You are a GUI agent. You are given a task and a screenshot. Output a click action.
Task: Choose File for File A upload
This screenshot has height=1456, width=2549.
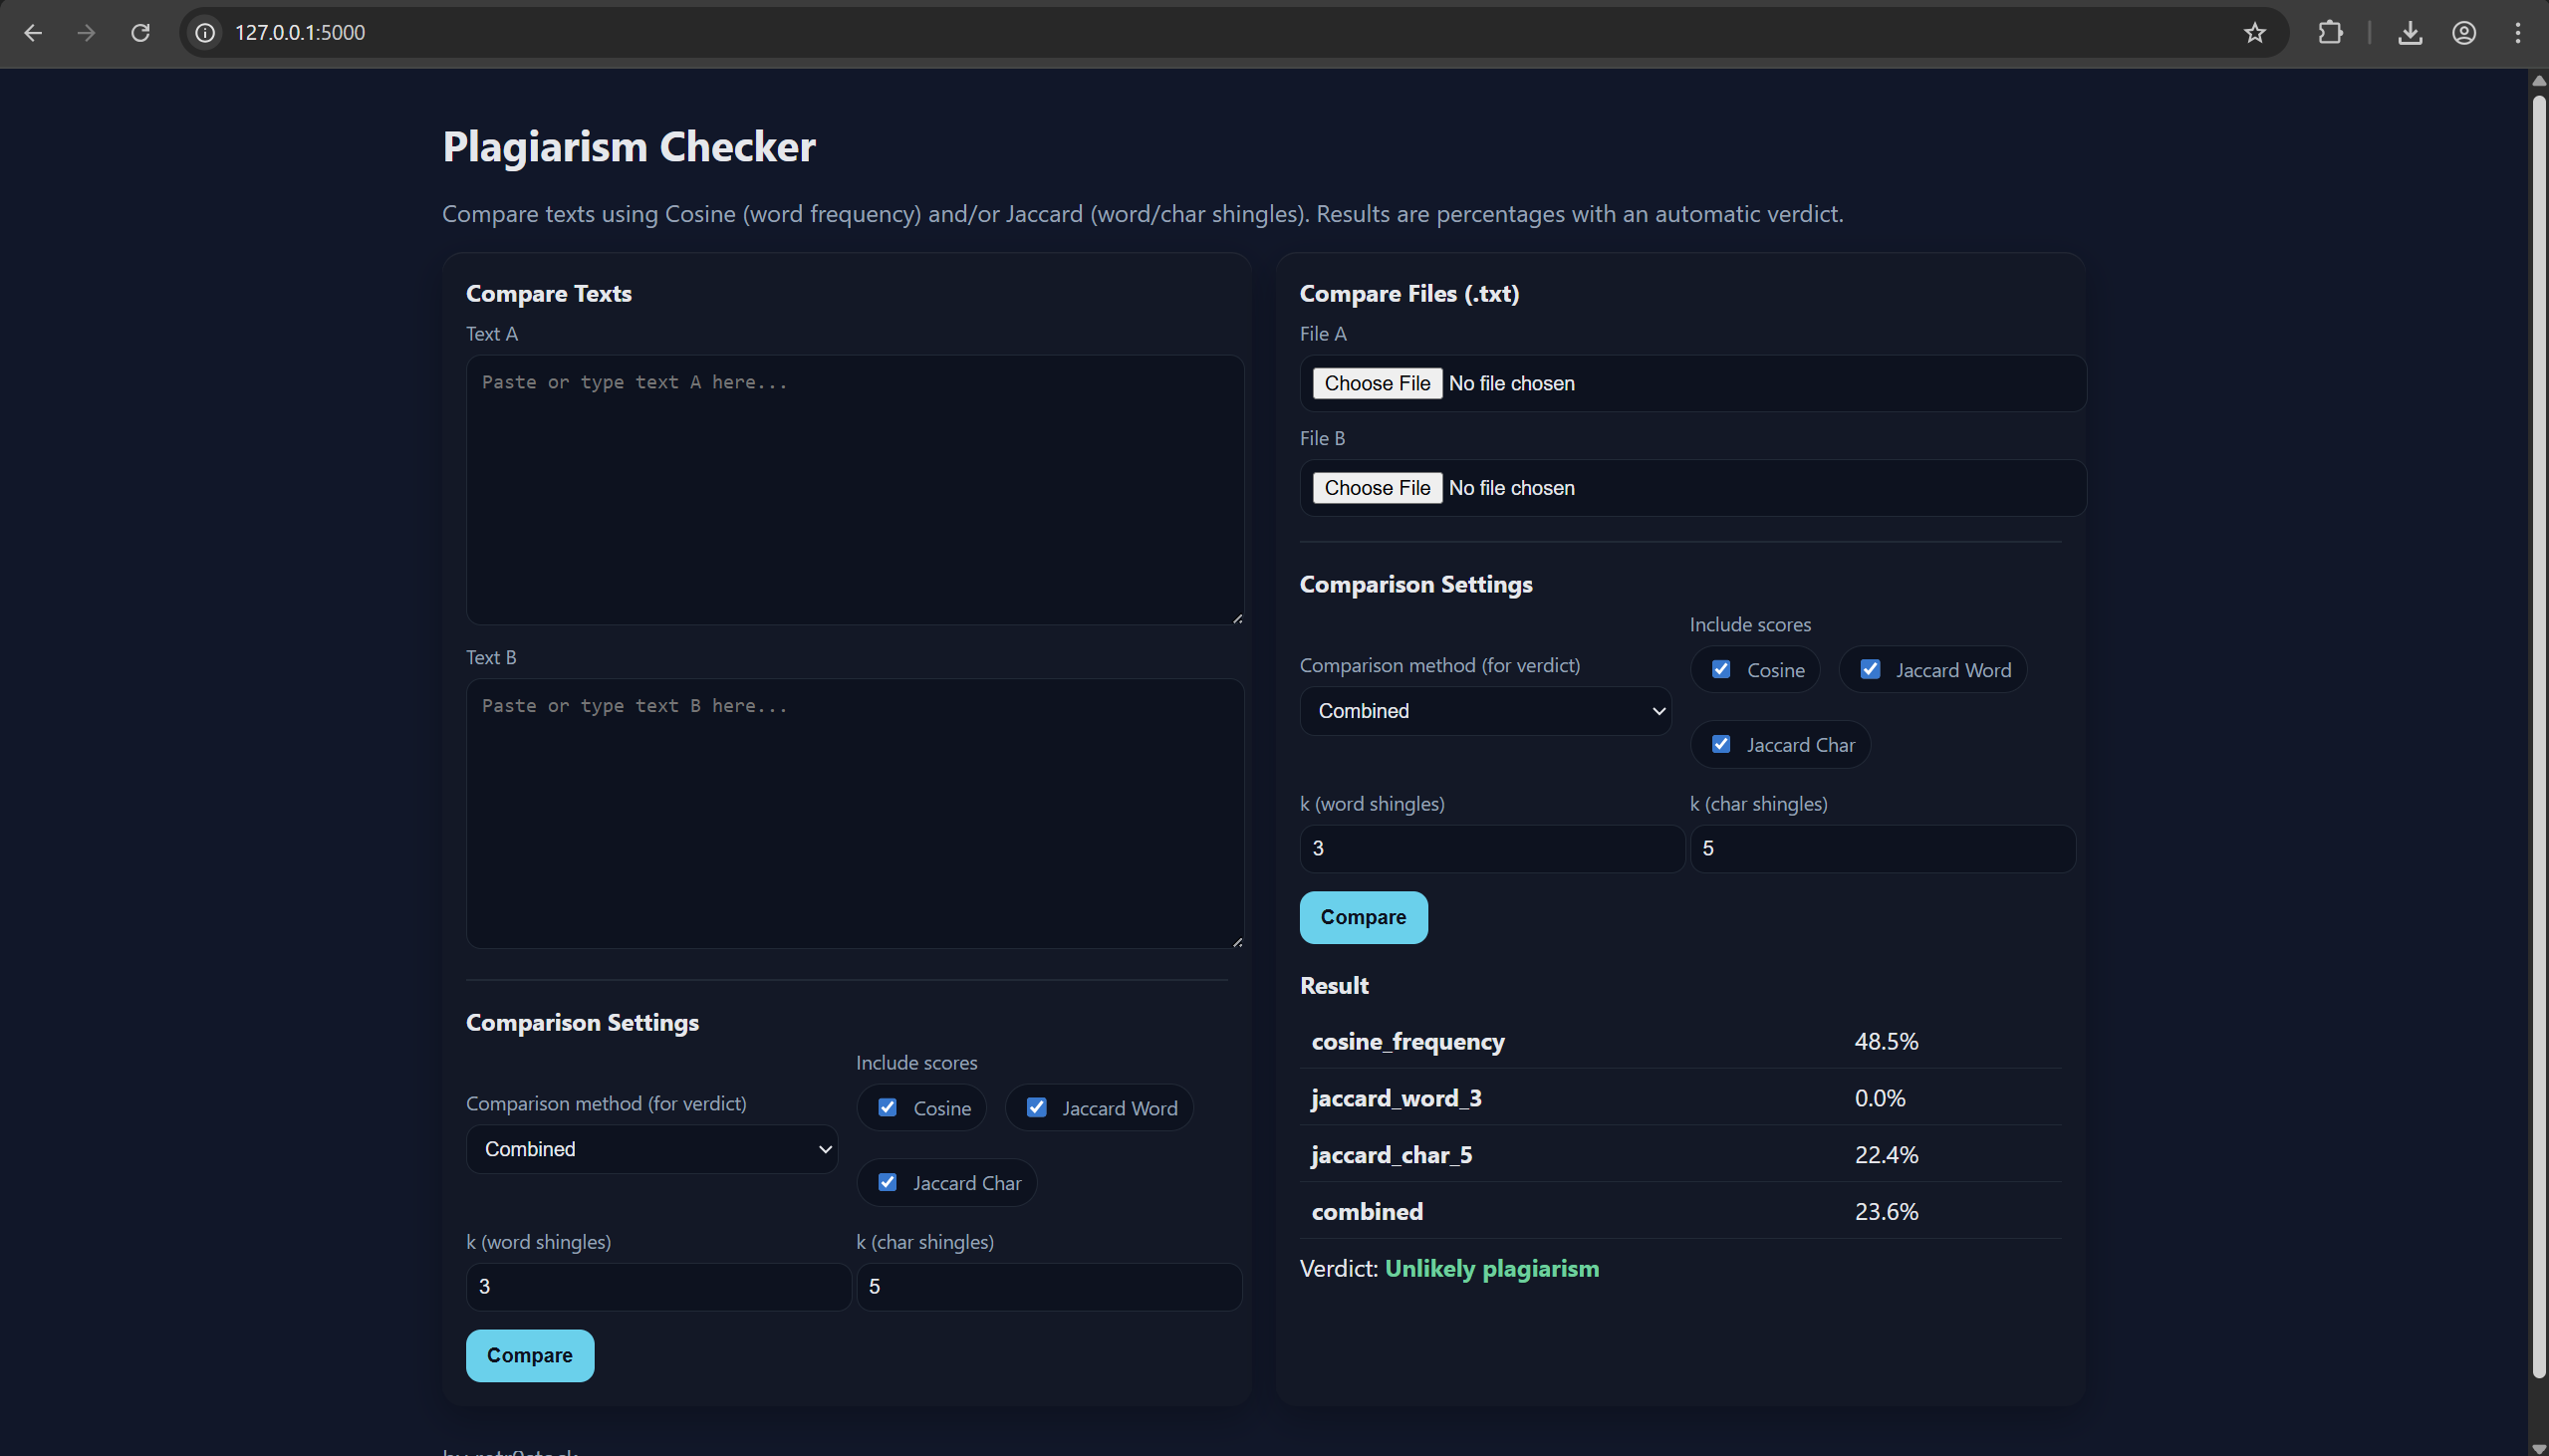1377,383
